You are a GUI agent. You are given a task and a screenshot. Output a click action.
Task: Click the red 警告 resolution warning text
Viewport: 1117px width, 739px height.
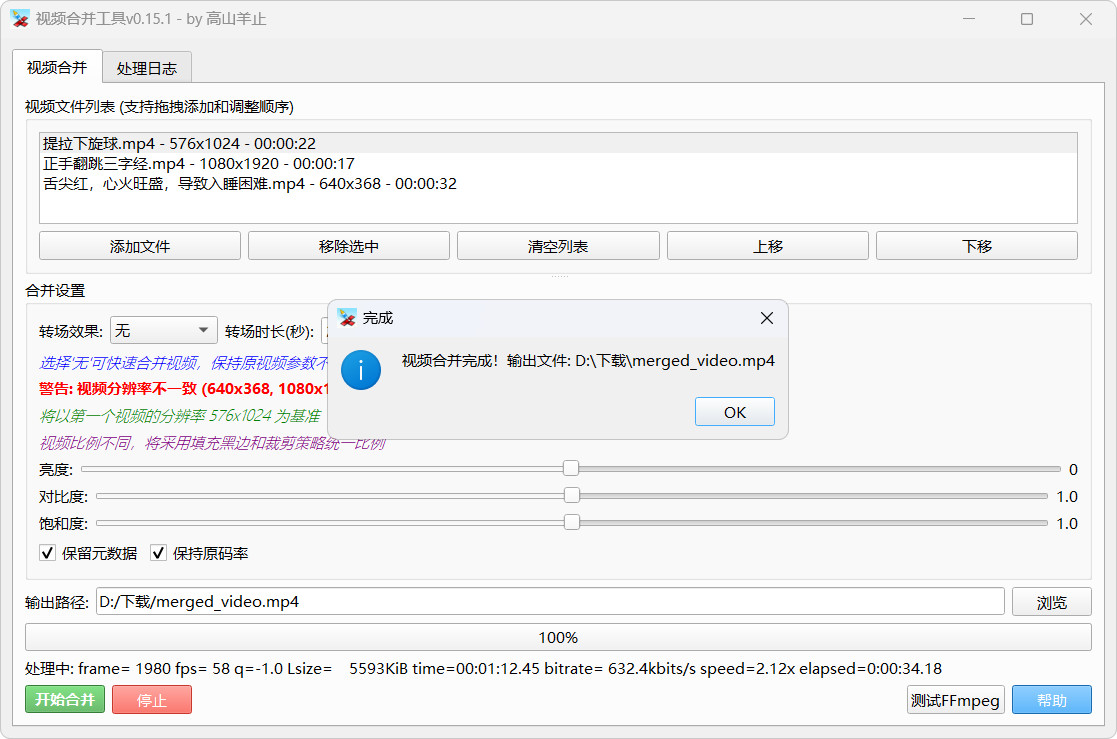tap(184, 388)
